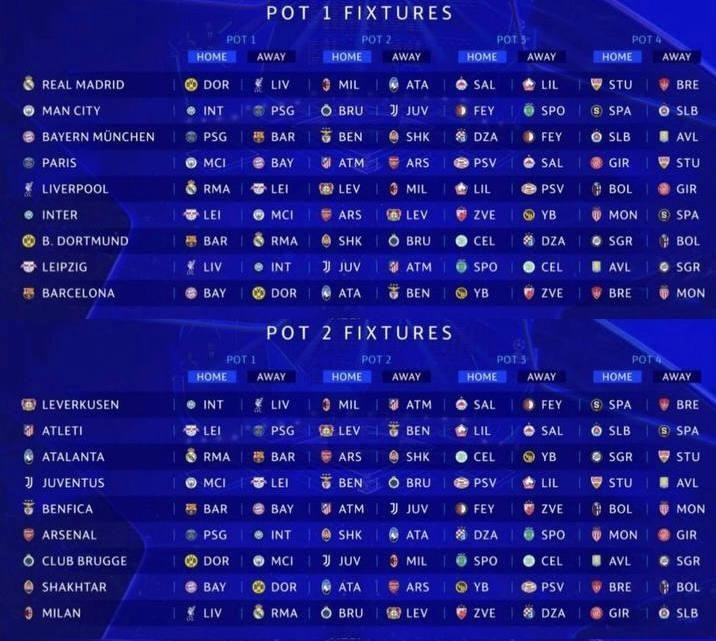Choose Pot 2 HOME header in Pot 2 Fixtures
Image resolution: width=716 pixels, height=641 pixels.
(346, 377)
